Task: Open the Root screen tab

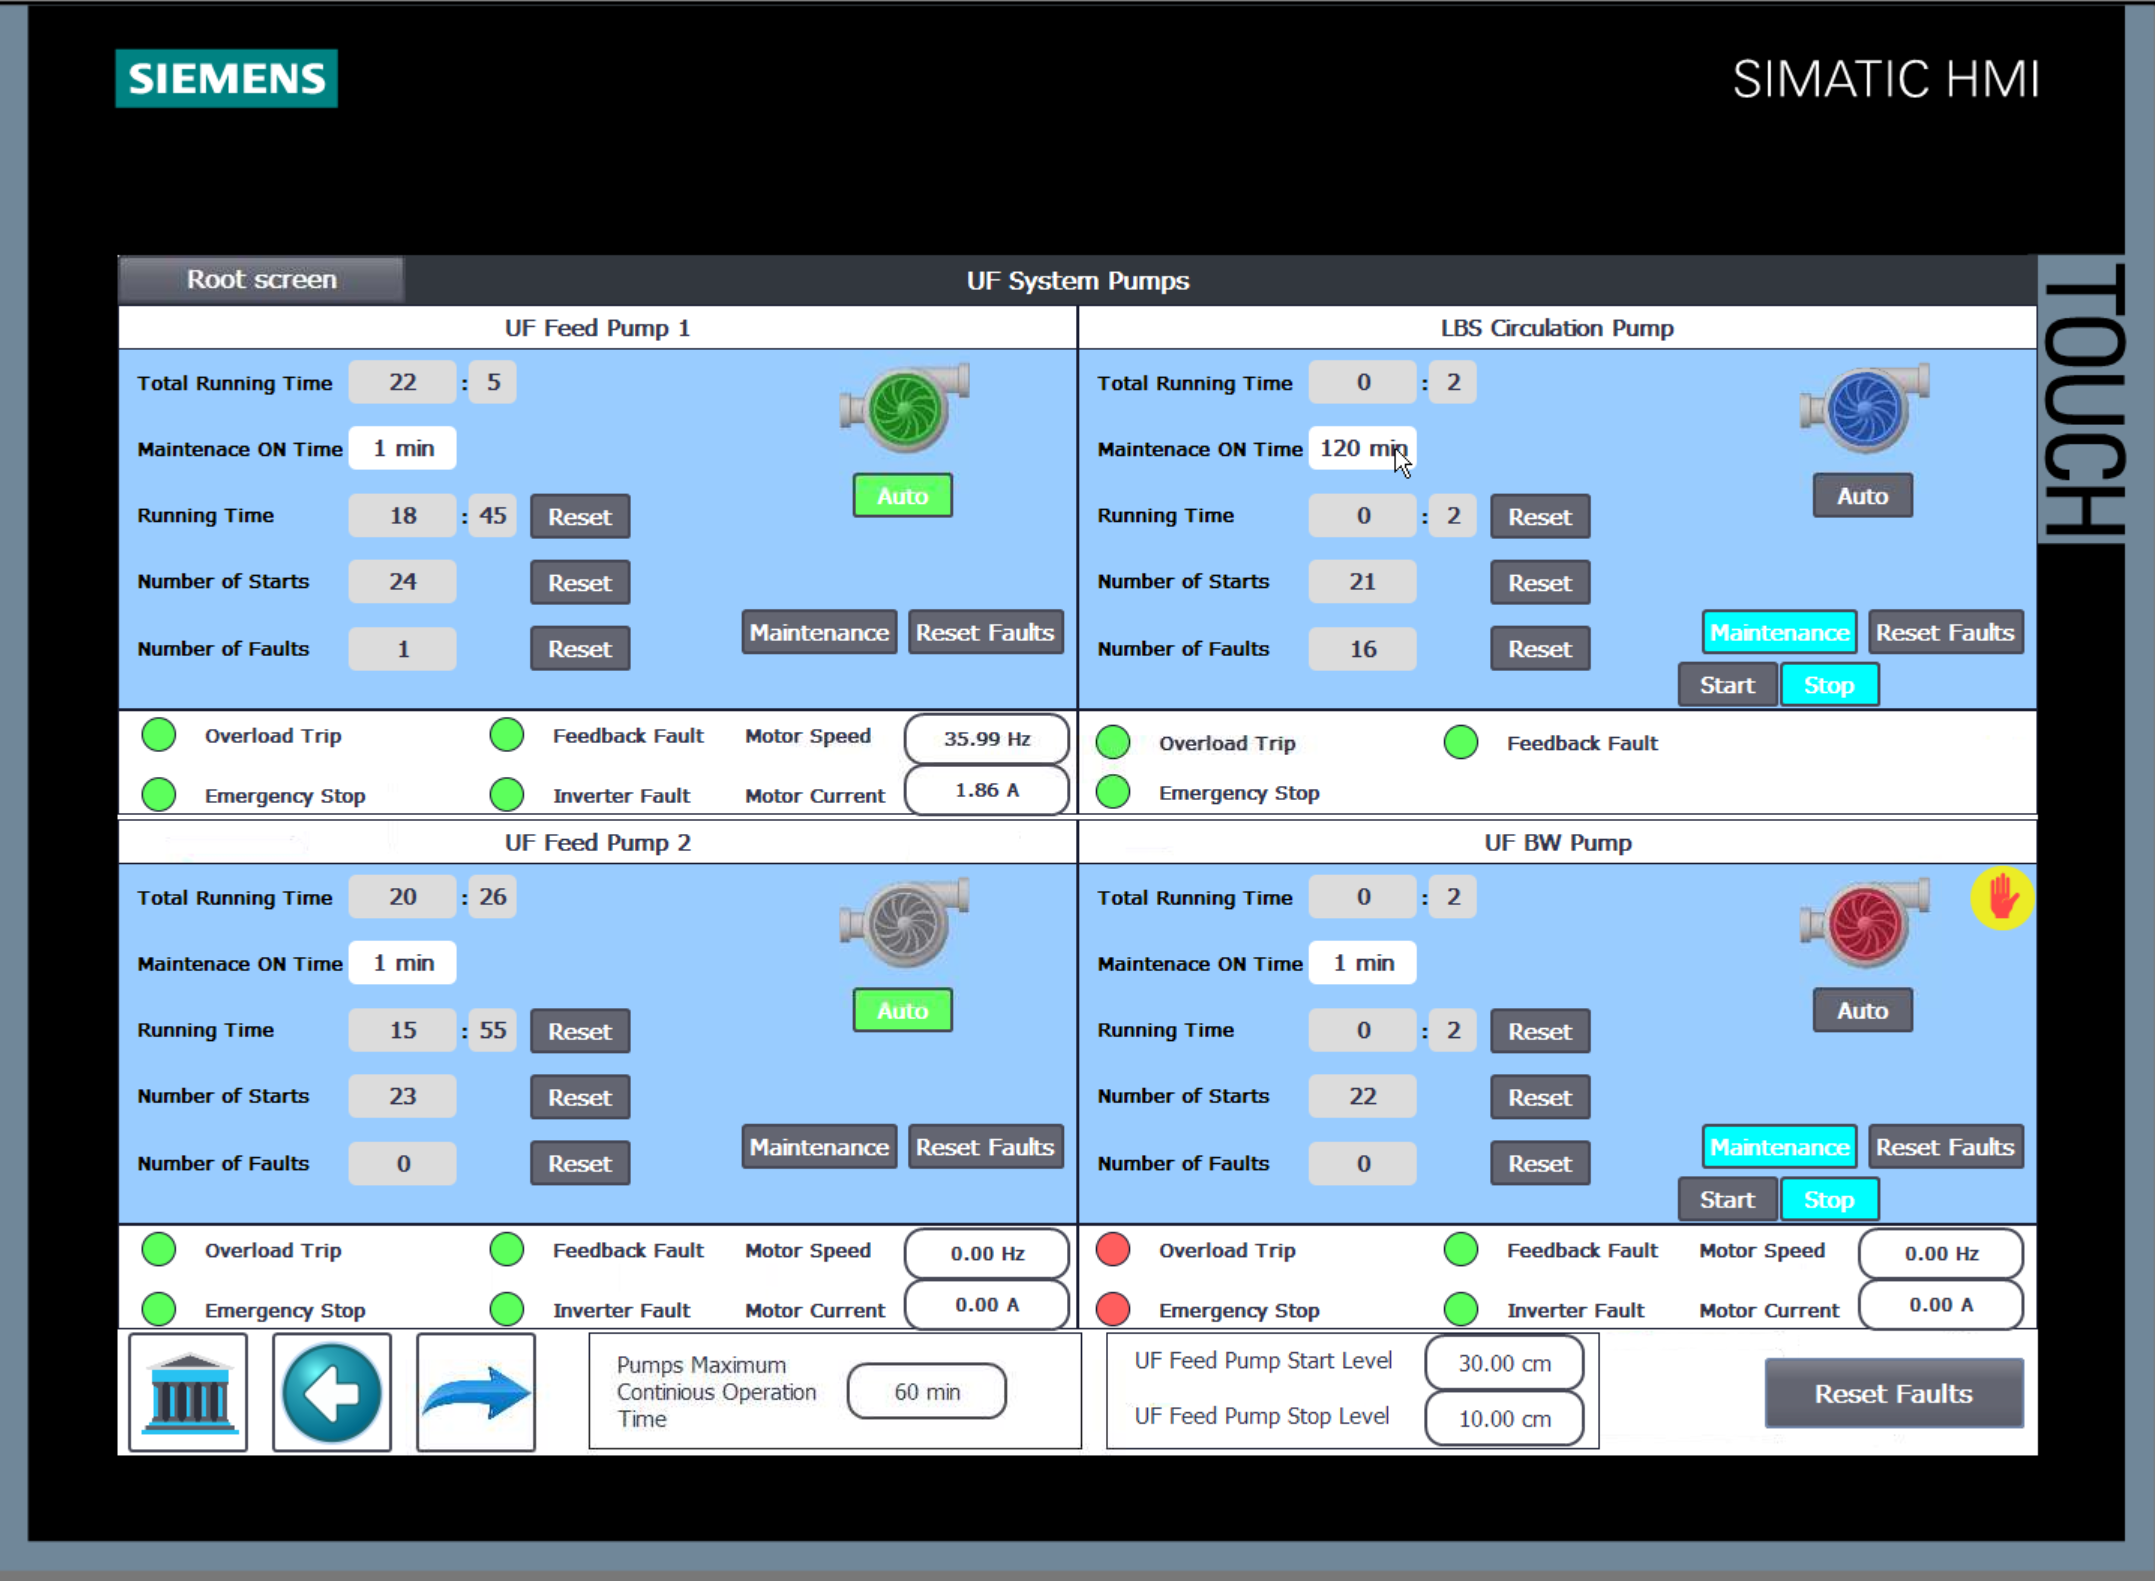Action: click(261, 280)
